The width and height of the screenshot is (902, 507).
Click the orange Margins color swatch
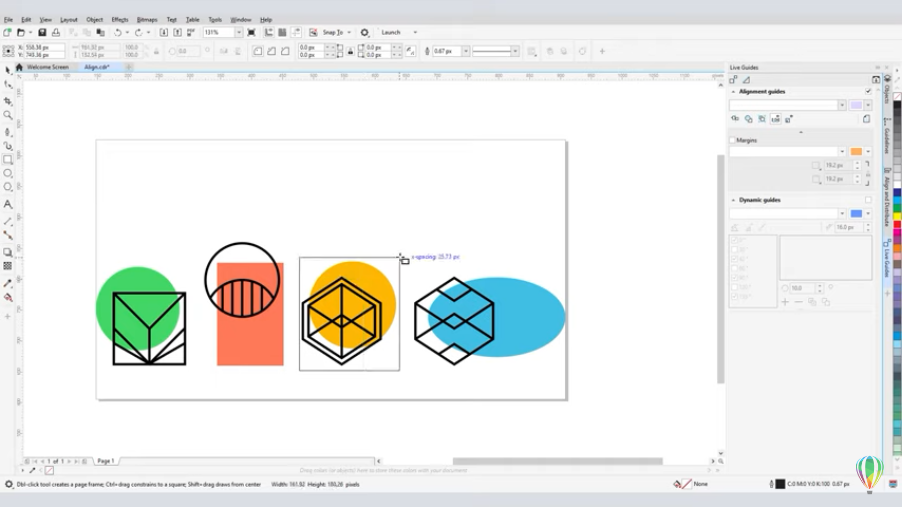click(x=856, y=151)
